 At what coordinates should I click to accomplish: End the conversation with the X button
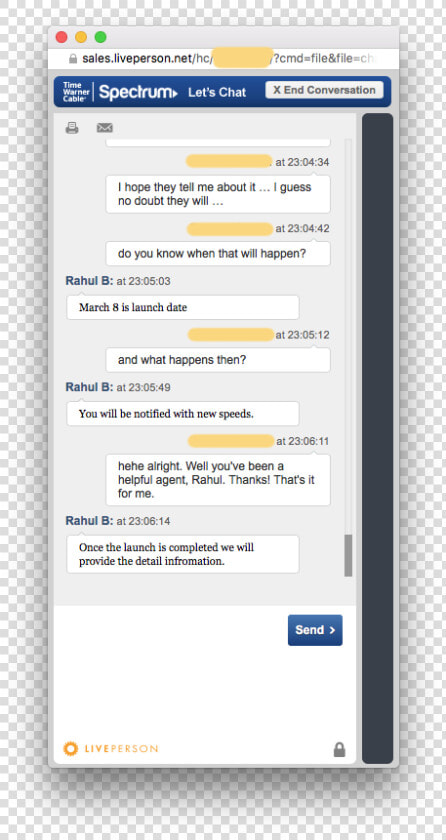pyautogui.click(x=324, y=90)
